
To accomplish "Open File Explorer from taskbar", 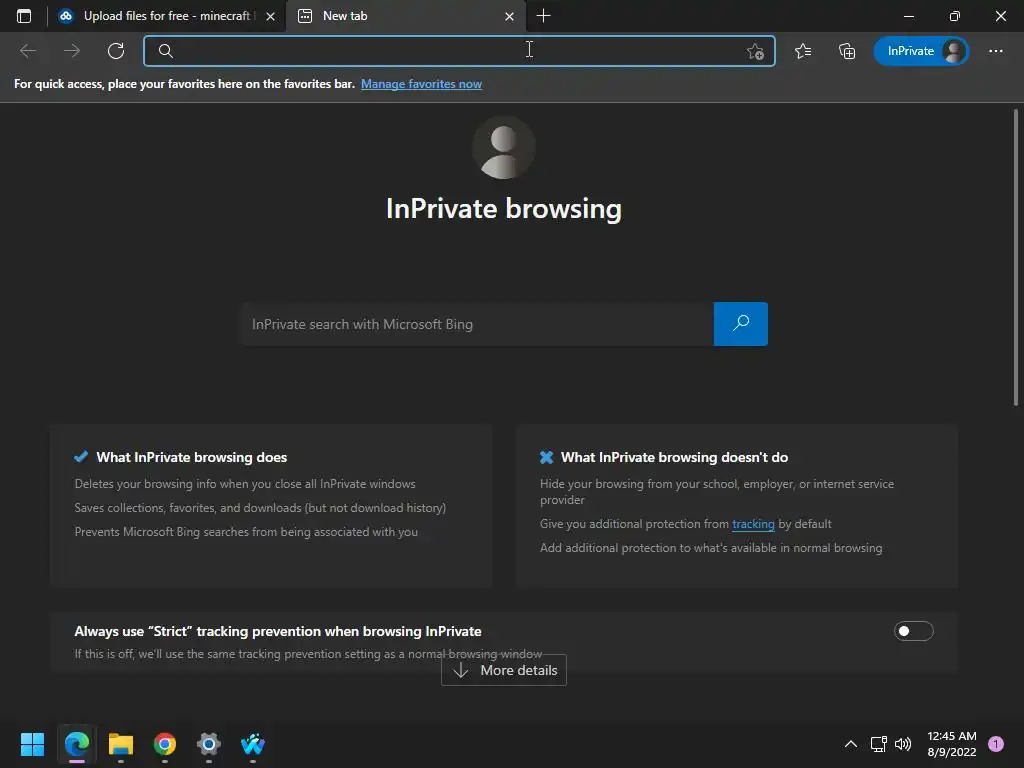I will point(120,744).
